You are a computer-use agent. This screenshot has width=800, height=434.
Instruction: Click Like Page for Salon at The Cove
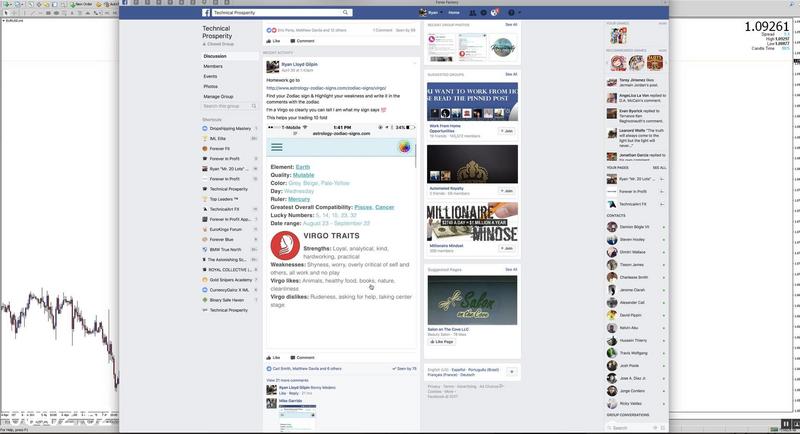441,342
